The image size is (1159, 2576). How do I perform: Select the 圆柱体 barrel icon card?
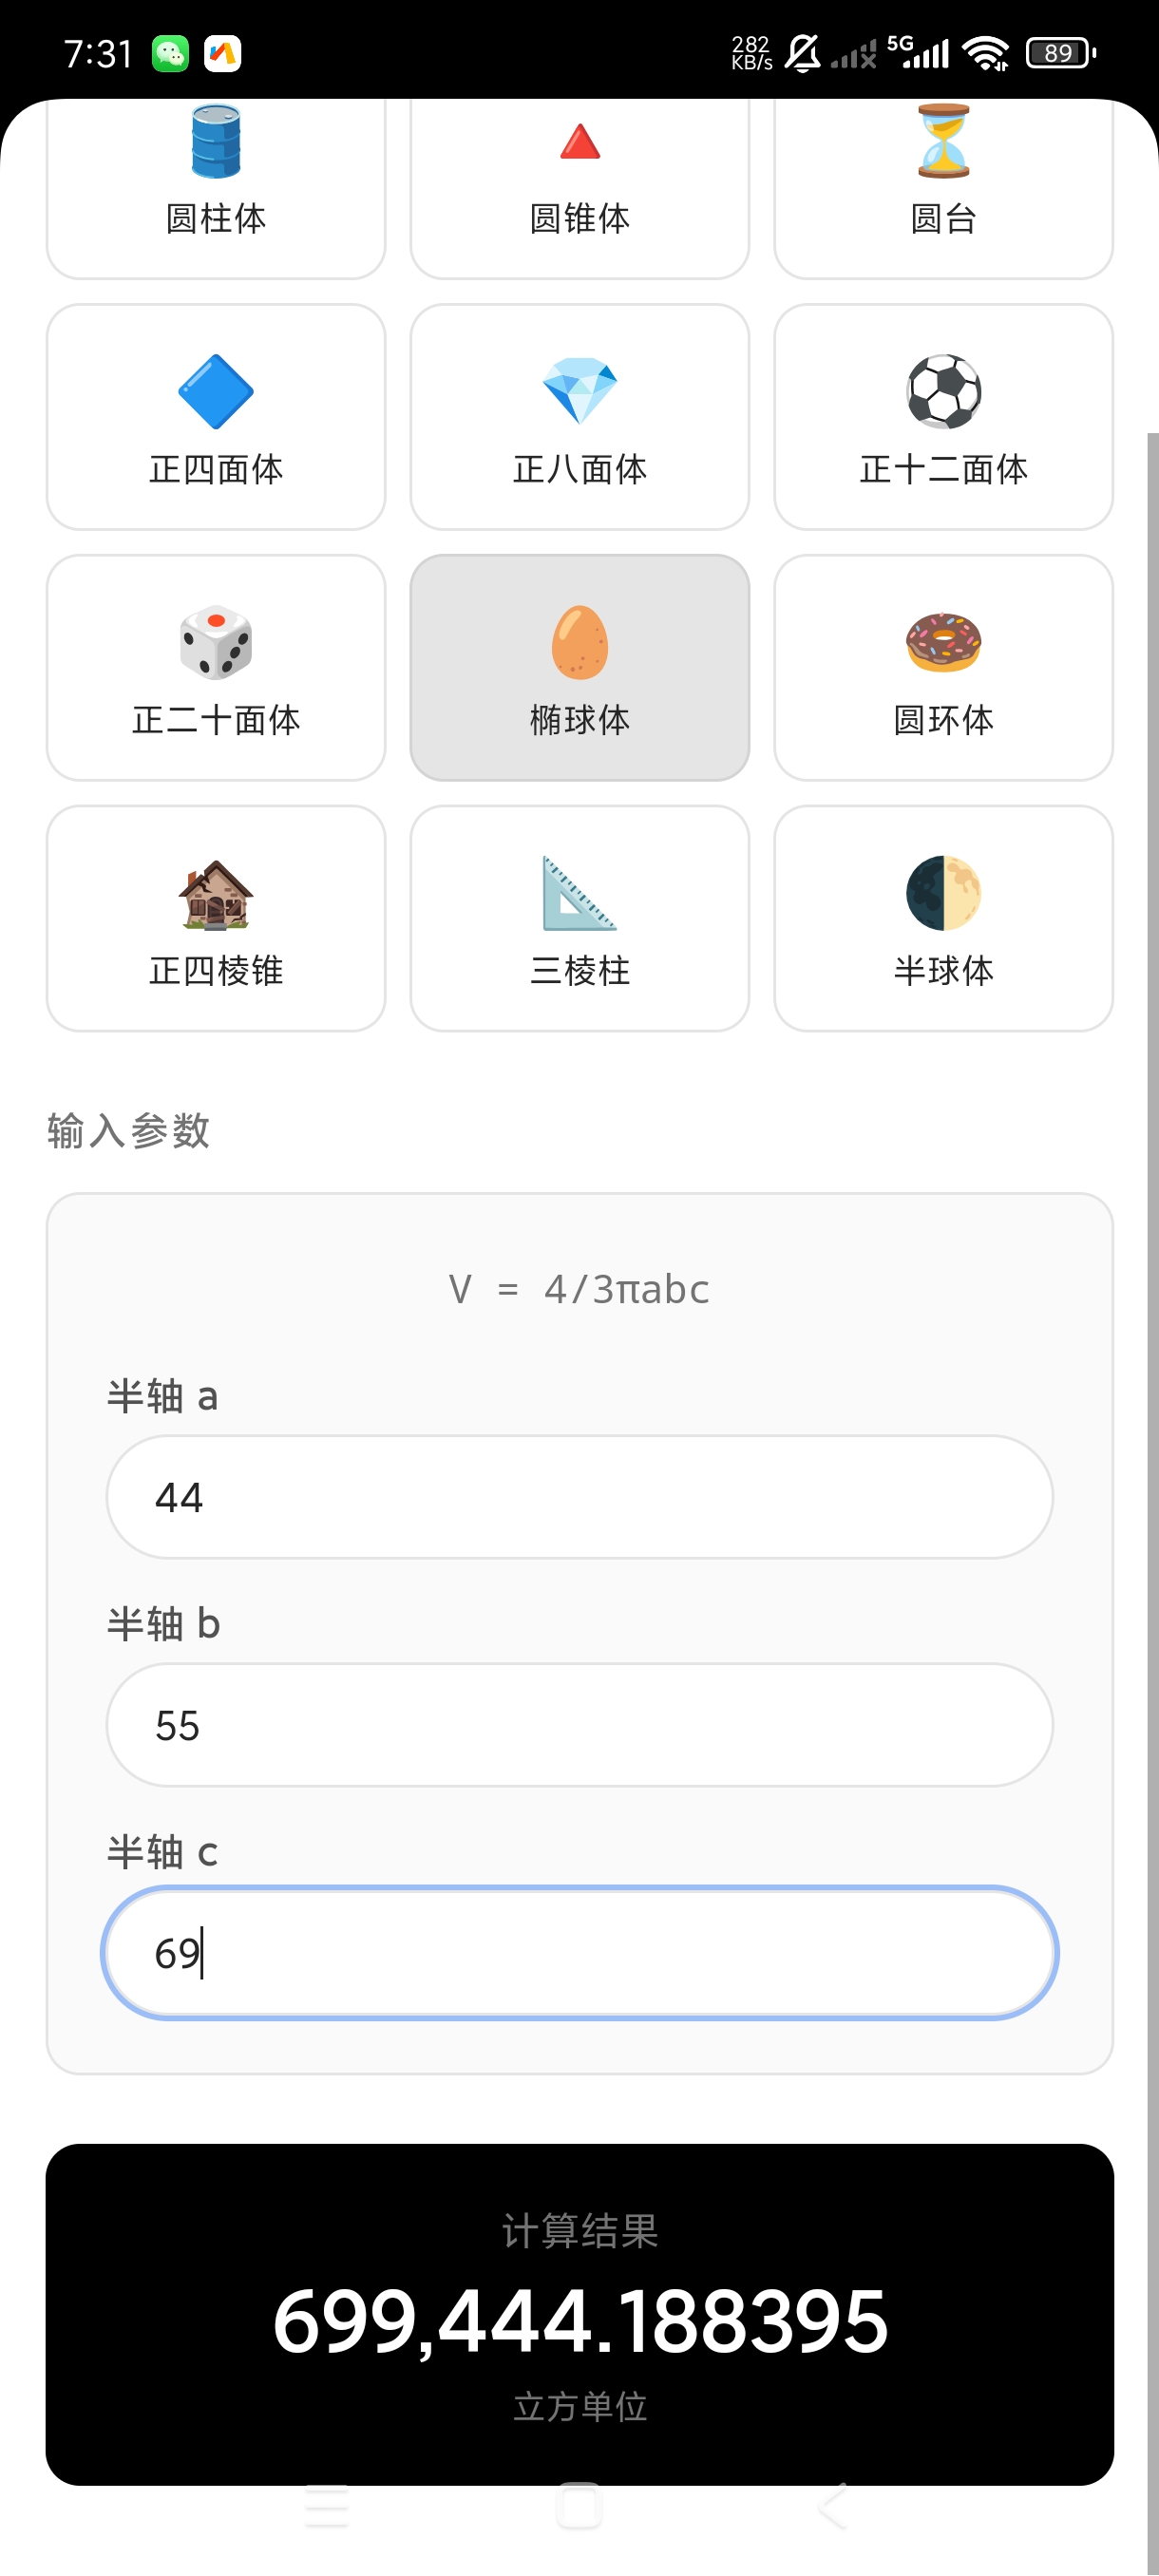(216, 190)
